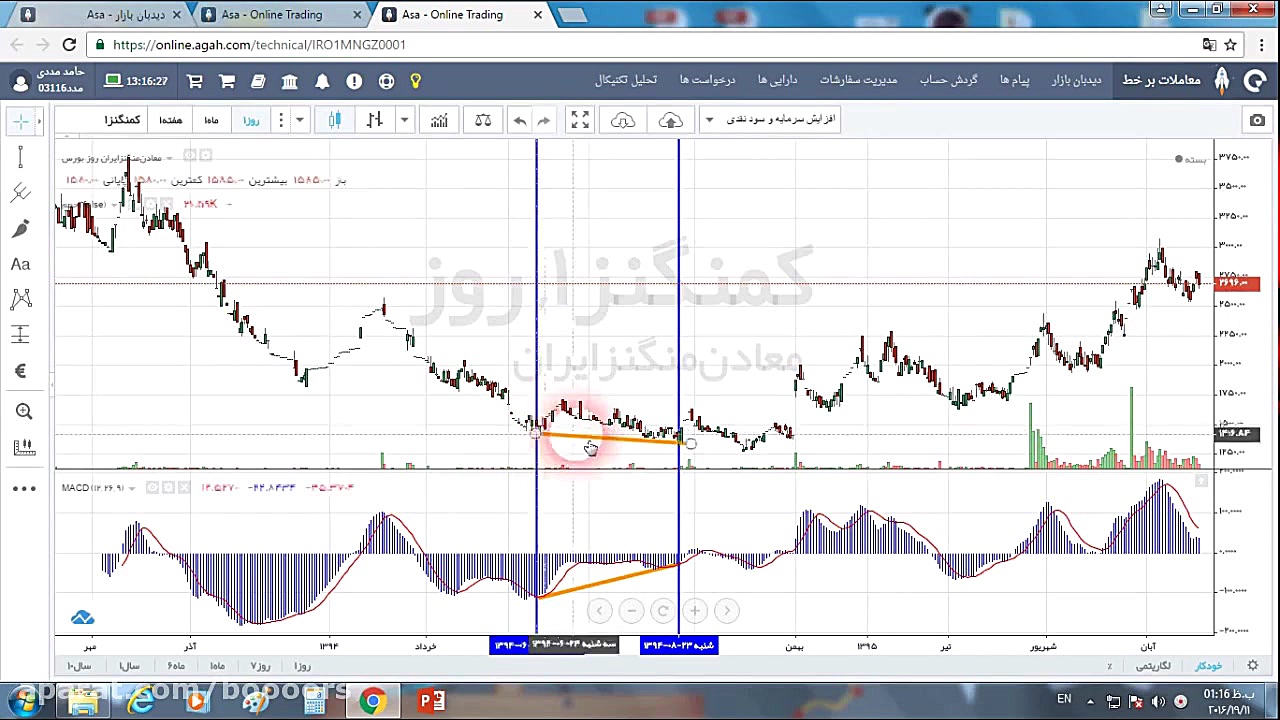
Task: Select the monthly (ماه) interval
Action: (211, 120)
